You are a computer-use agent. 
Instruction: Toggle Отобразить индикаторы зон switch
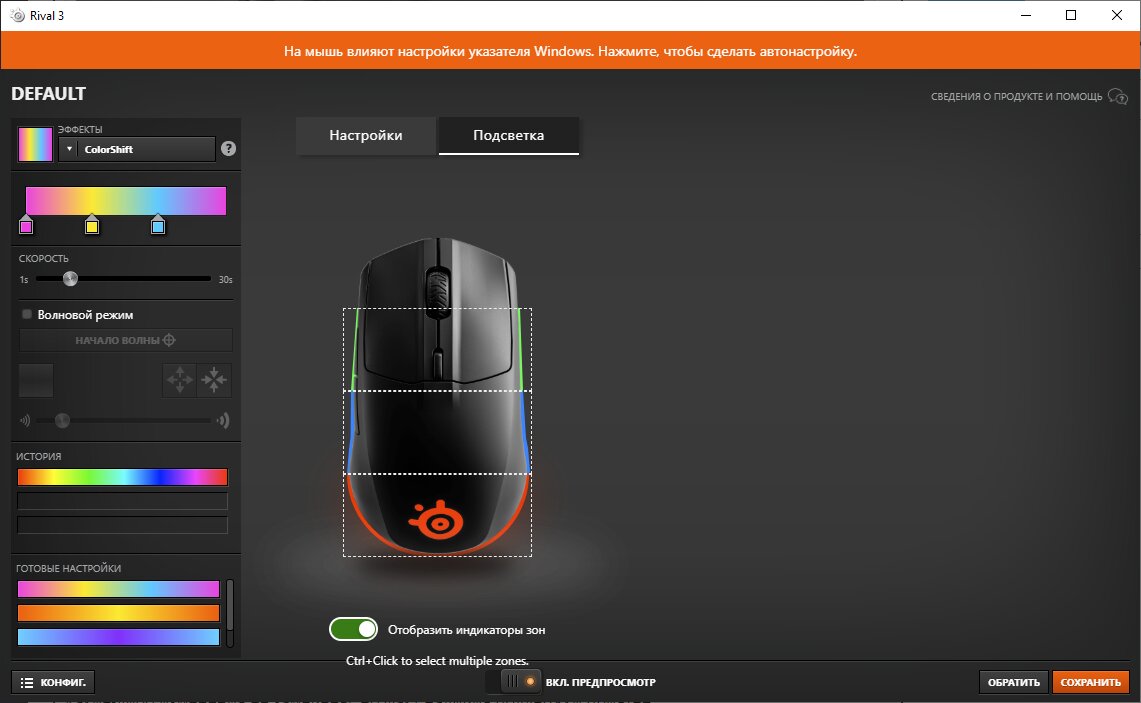point(354,629)
